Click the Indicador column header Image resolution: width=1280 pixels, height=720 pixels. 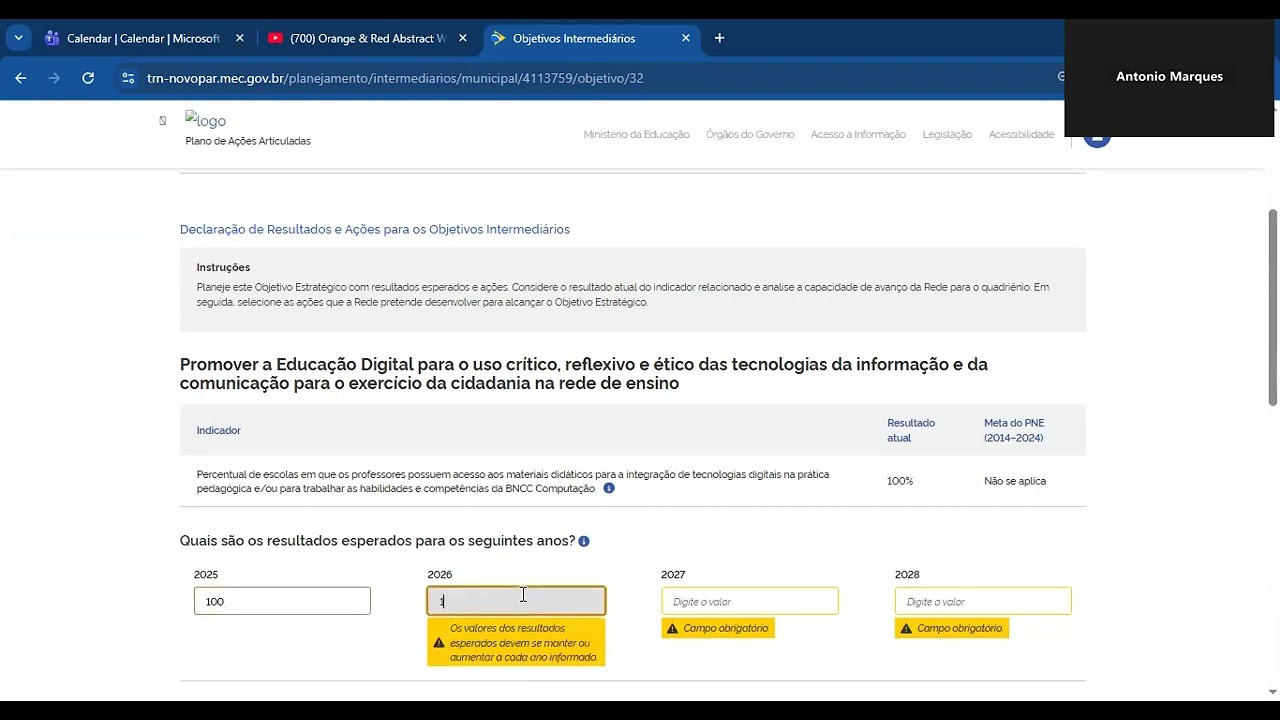click(218, 430)
